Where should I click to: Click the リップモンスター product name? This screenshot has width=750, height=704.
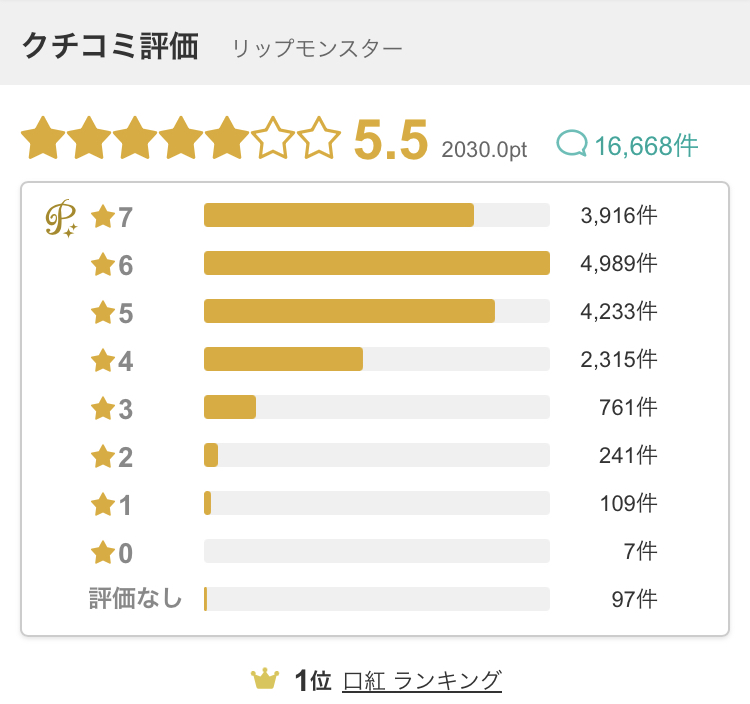point(317,49)
